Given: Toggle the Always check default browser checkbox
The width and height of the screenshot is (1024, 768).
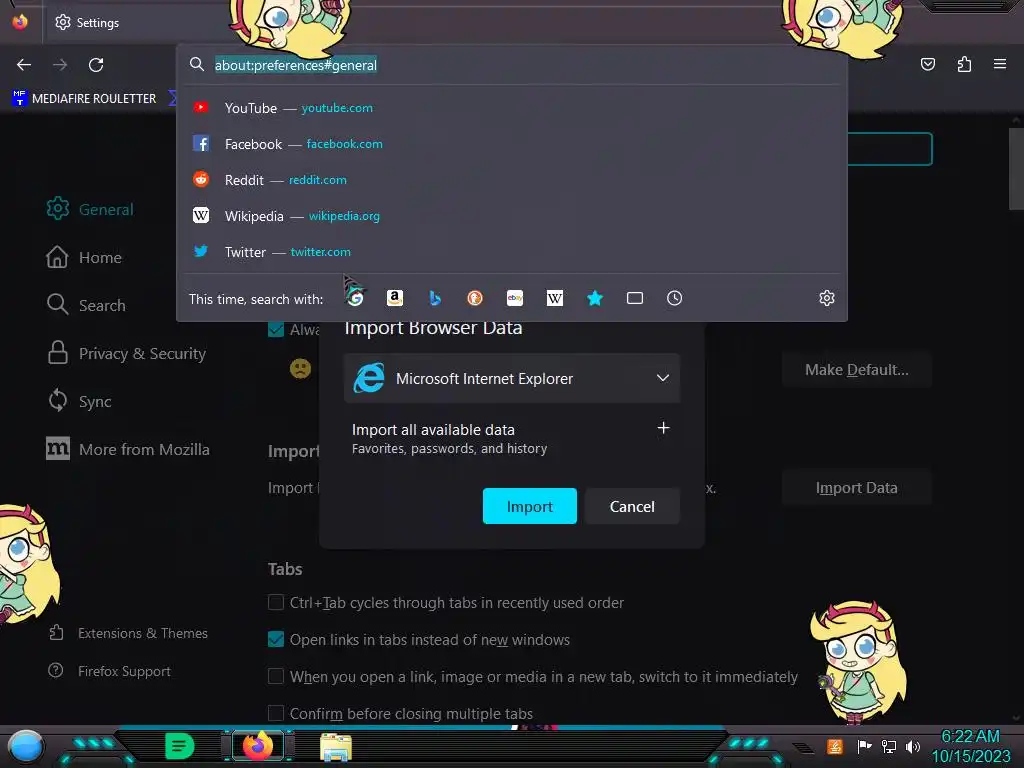Looking at the screenshot, I should click(x=276, y=329).
